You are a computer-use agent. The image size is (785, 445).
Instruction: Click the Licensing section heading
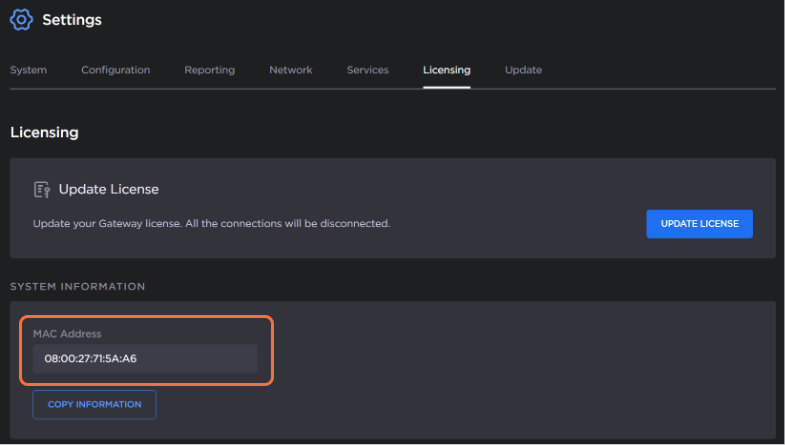(x=44, y=132)
